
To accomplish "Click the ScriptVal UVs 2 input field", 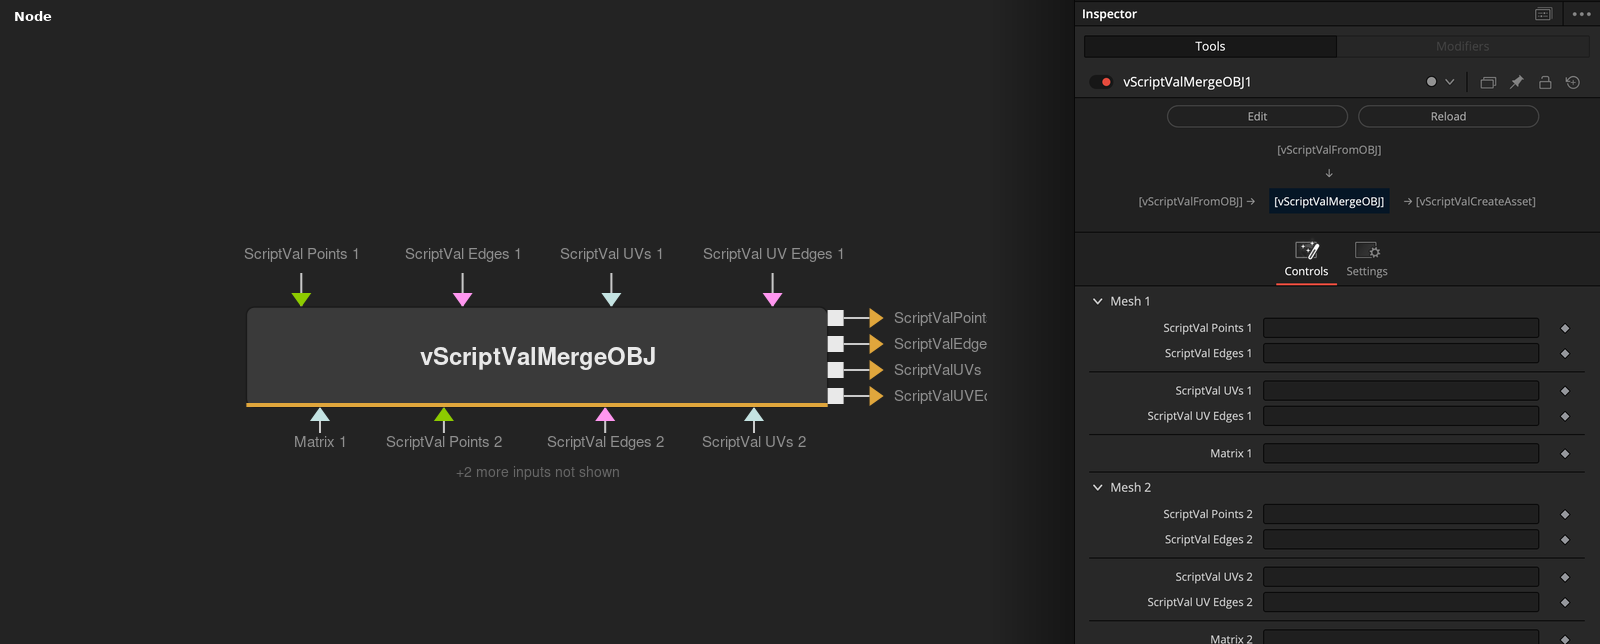I will pyautogui.click(x=1401, y=577).
